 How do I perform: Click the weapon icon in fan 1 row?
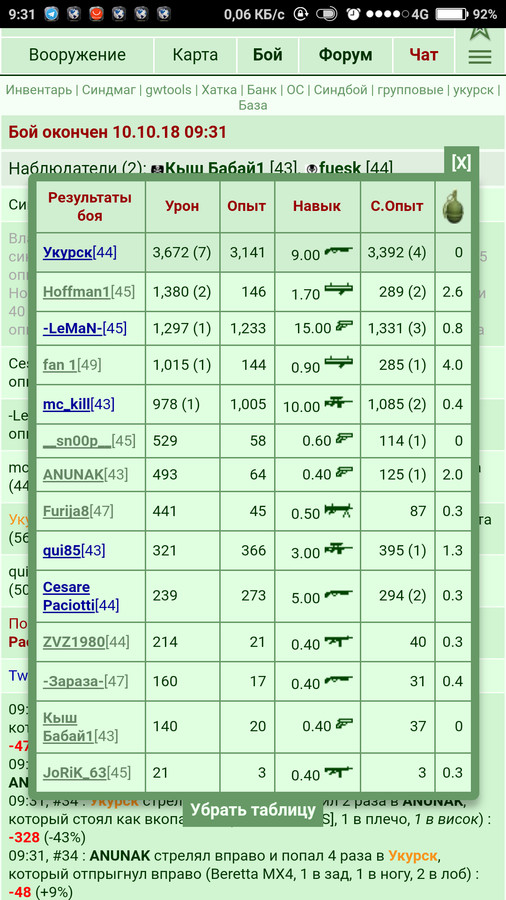[x=338, y=363]
